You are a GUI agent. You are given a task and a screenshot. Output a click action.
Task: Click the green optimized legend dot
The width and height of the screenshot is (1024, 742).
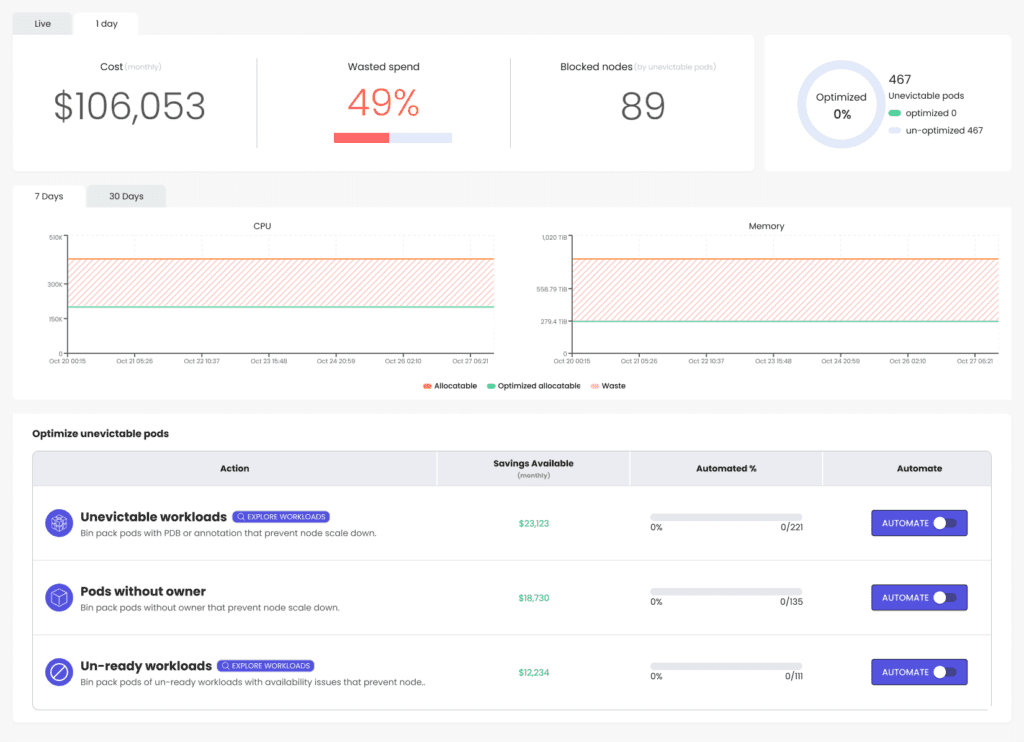(x=895, y=113)
